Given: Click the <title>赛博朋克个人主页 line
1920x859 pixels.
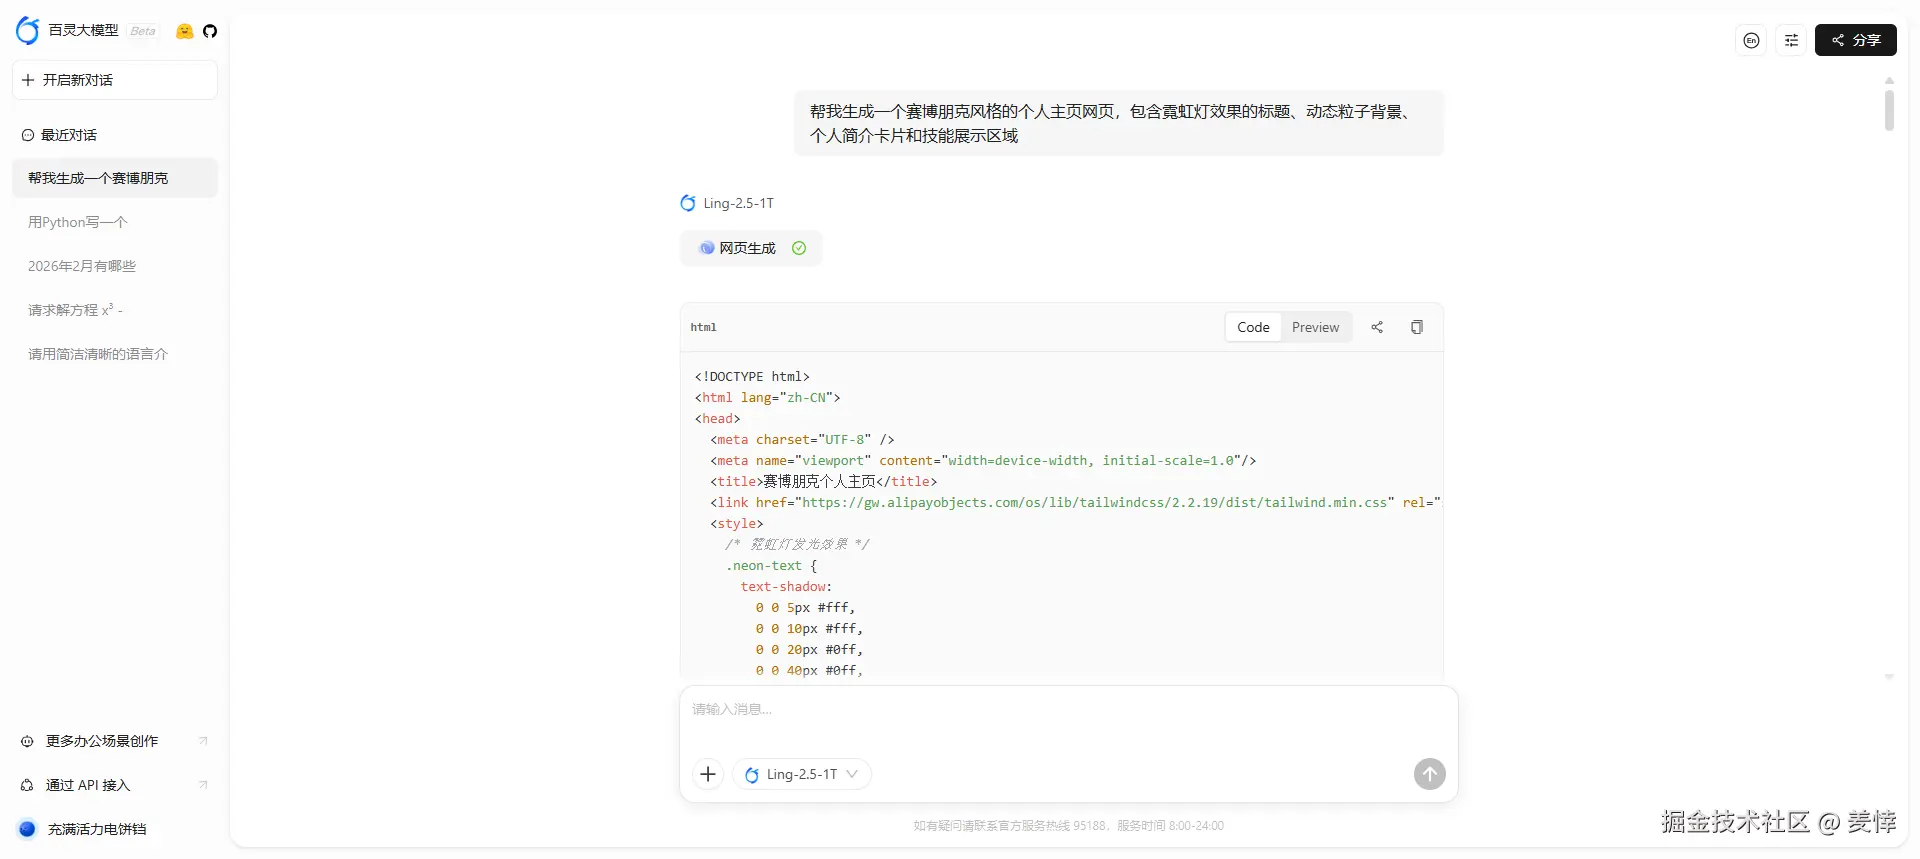Looking at the screenshot, I should [824, 481].
